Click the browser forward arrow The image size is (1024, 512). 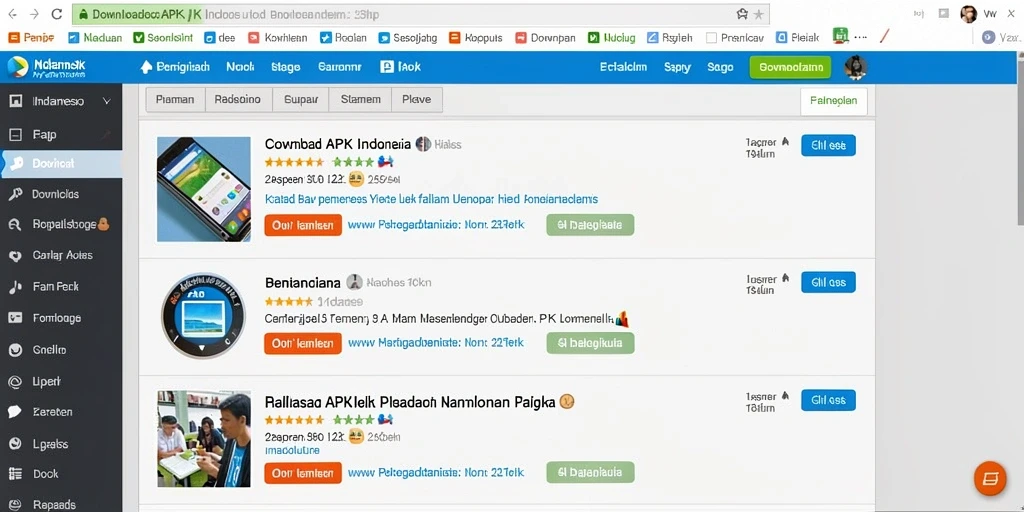34,14
